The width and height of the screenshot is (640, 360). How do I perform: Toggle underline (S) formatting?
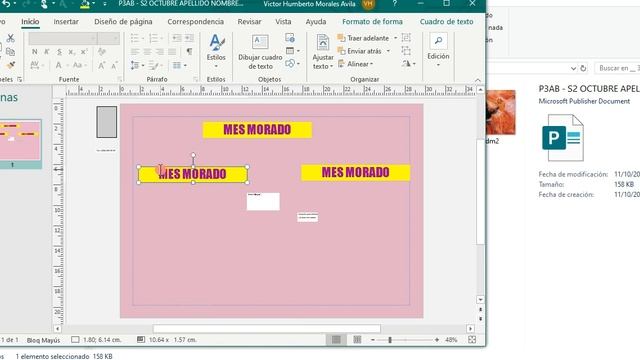(60, 52)
